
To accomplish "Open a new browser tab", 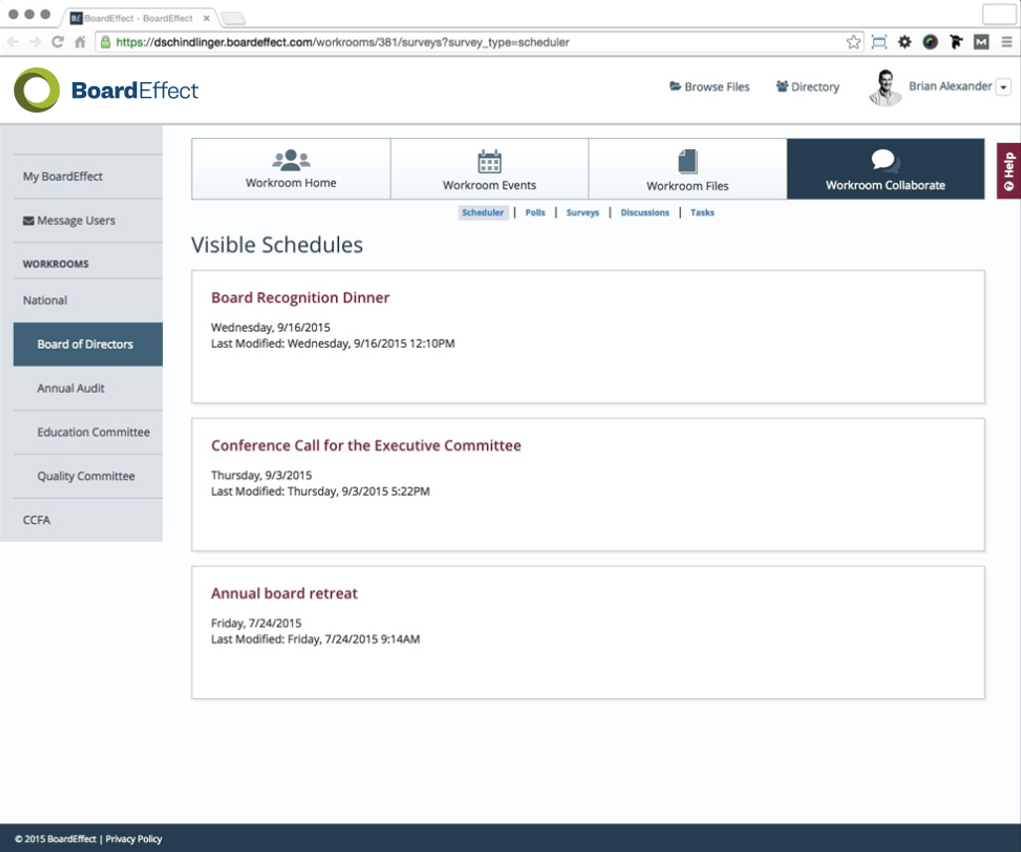I will click(x=232, y=18).
